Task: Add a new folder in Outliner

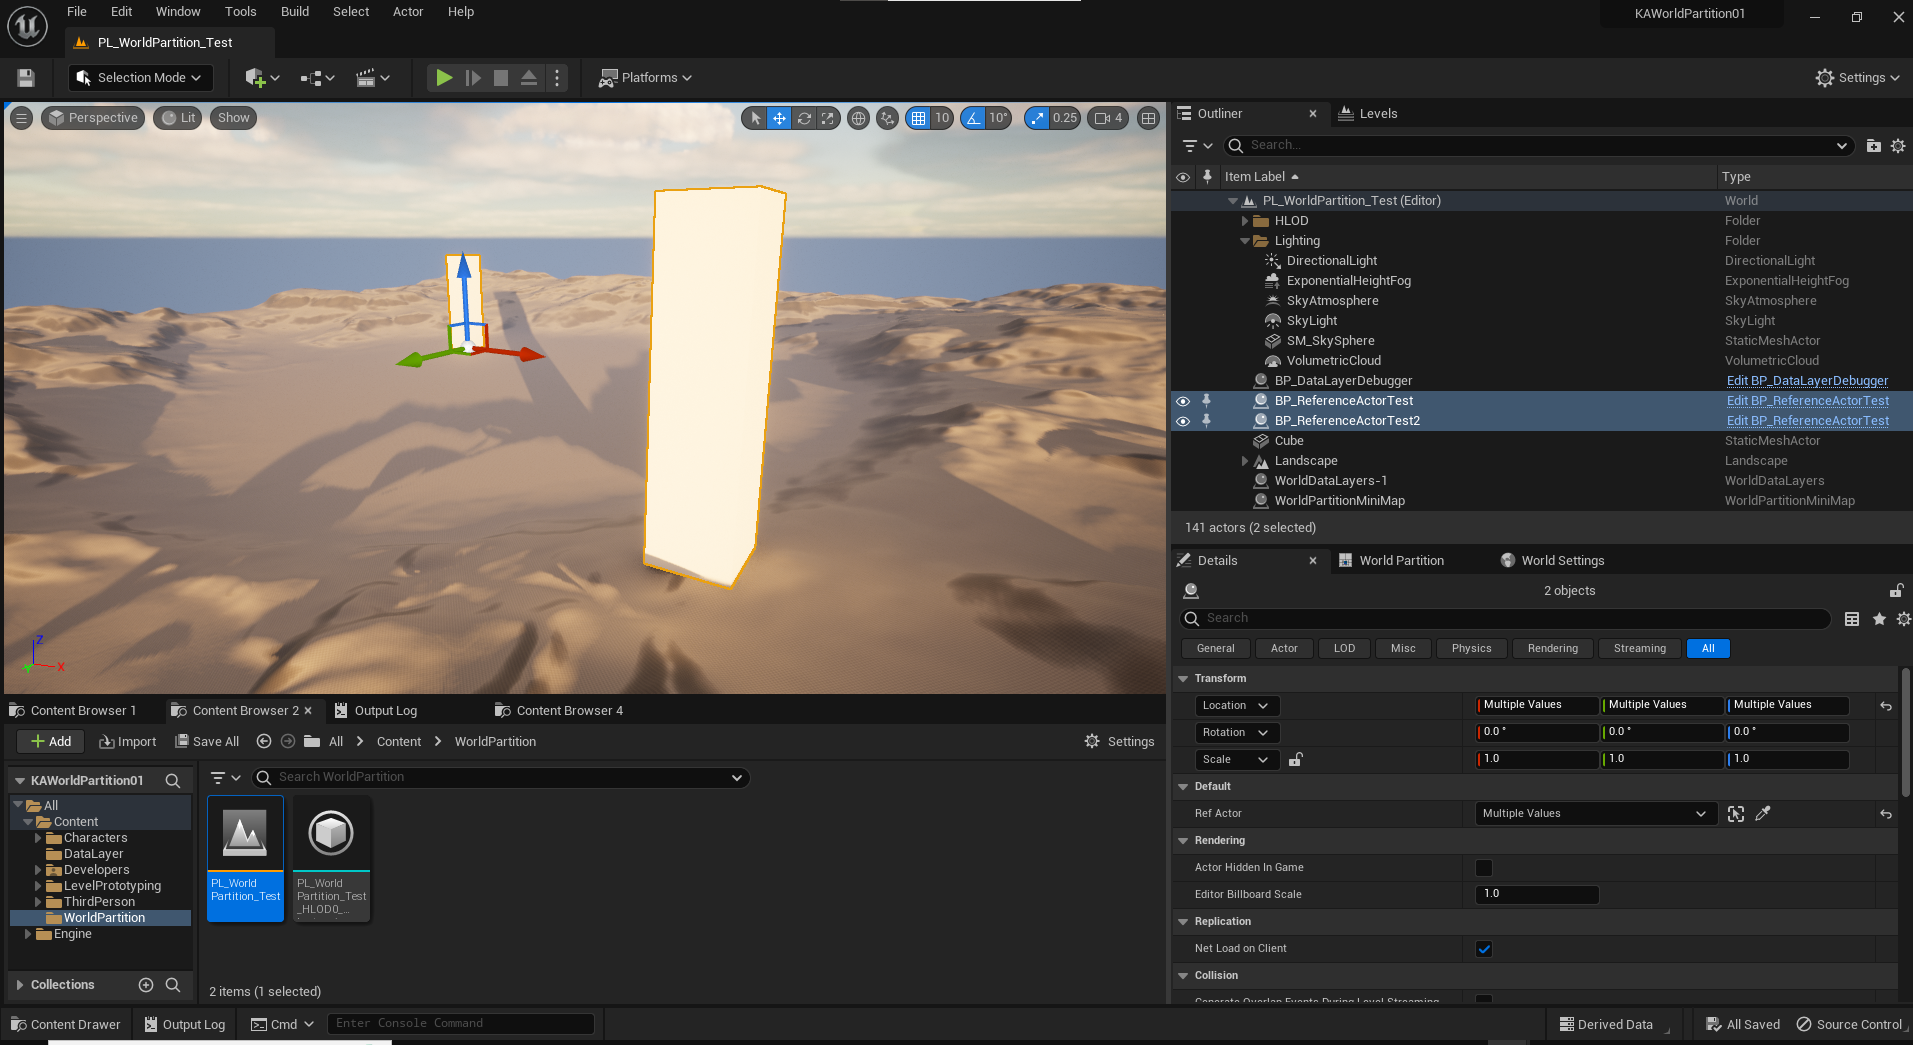Action: 1873,146
